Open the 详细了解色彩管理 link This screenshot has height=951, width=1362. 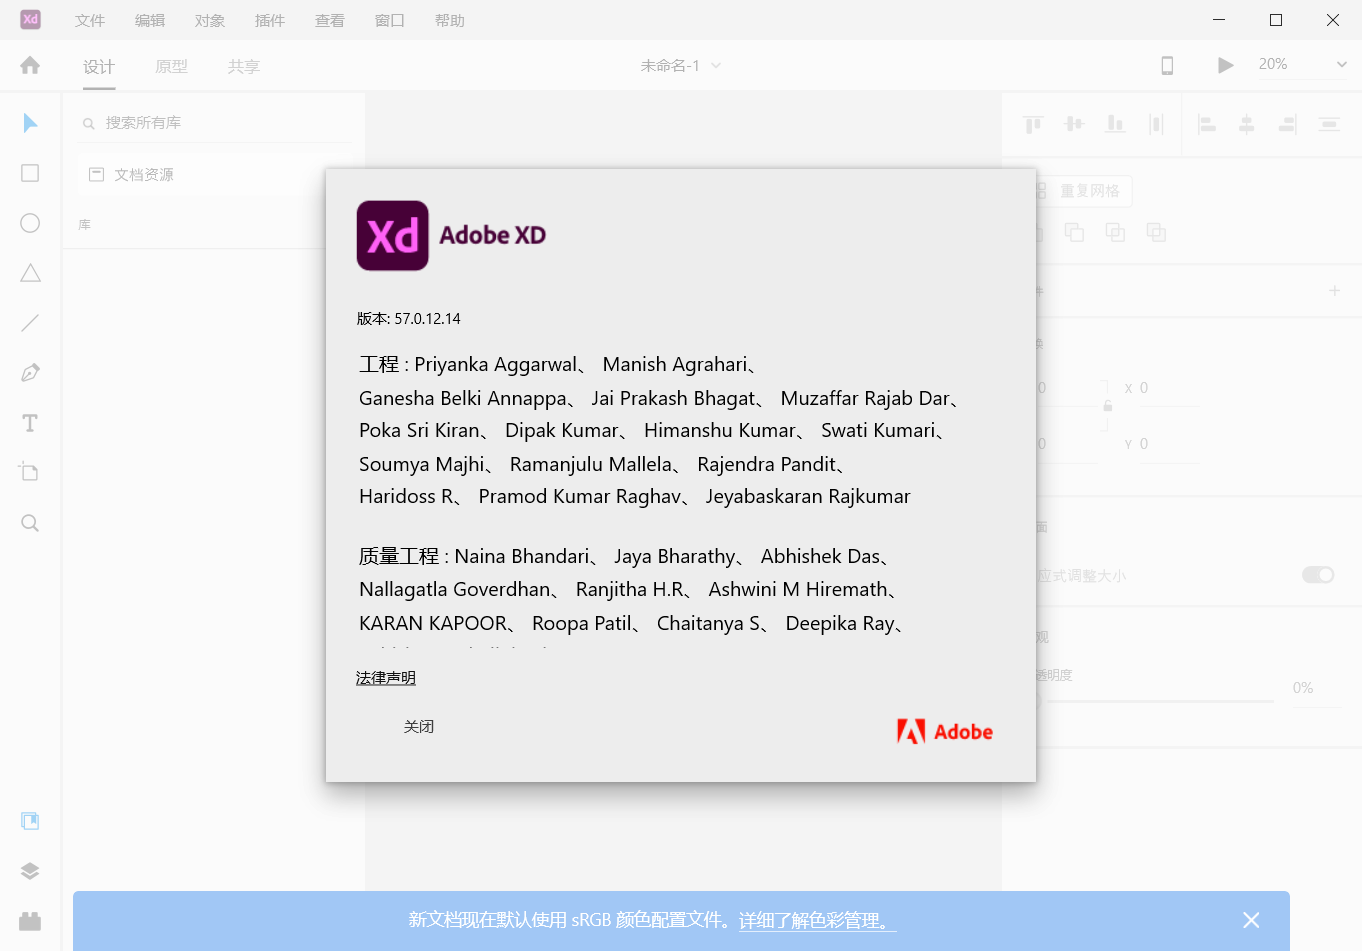pos(818,920)
